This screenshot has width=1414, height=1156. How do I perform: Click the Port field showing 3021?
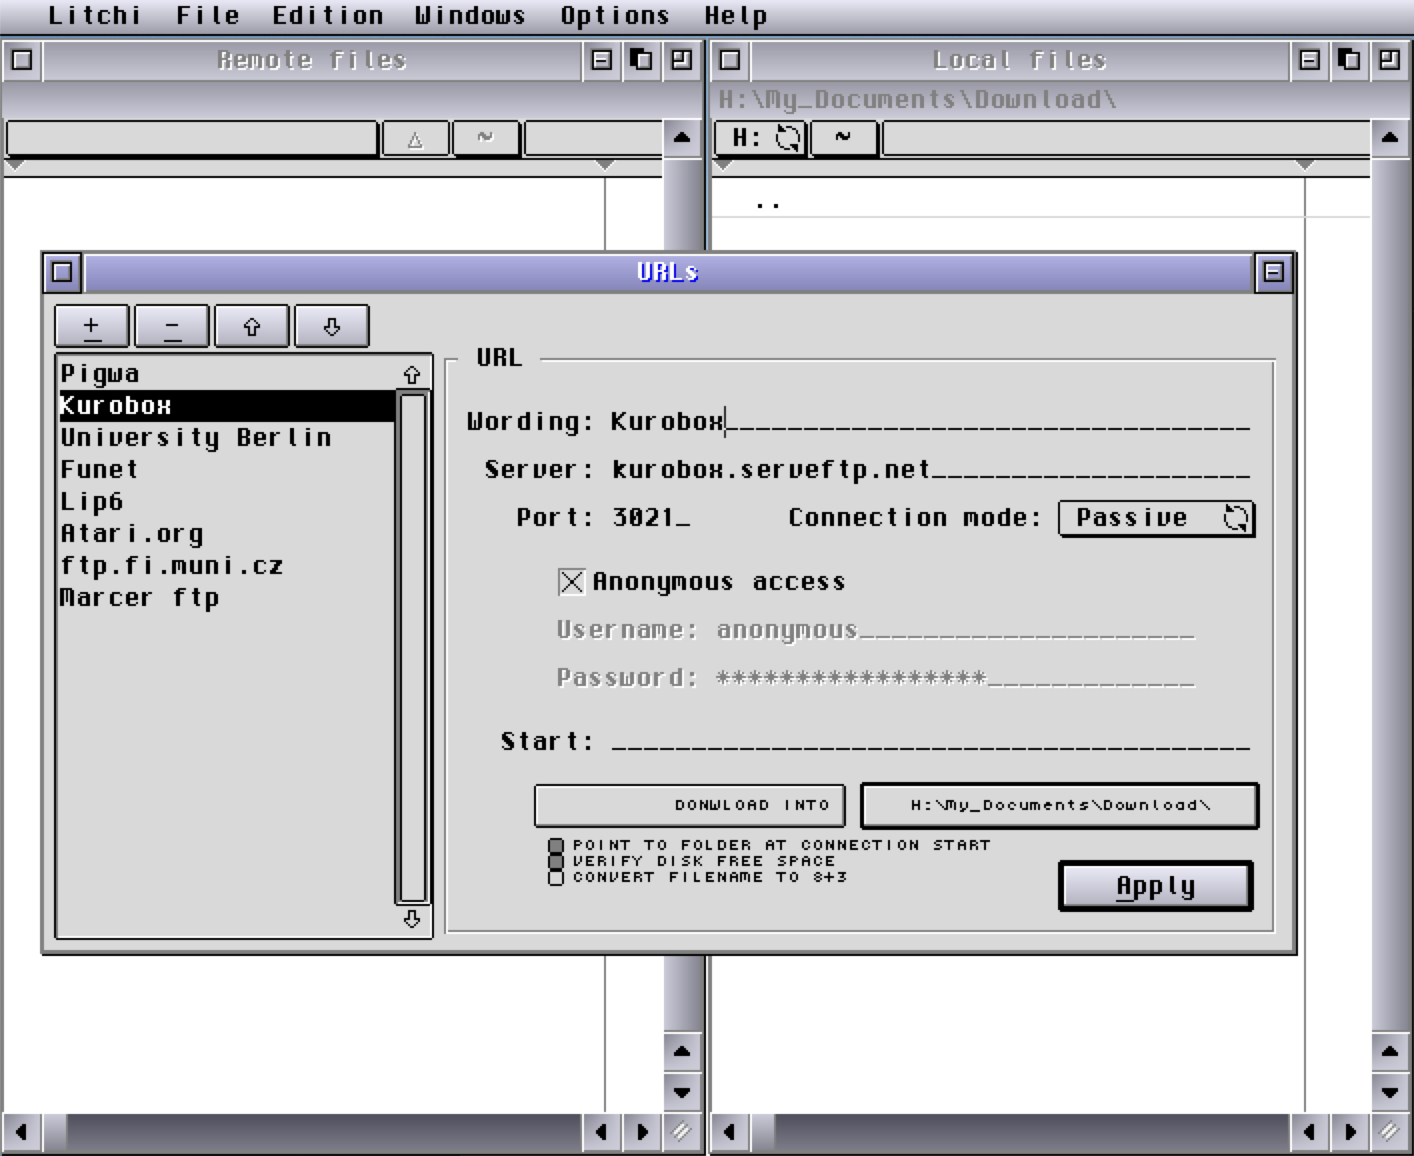click(651, 518)
